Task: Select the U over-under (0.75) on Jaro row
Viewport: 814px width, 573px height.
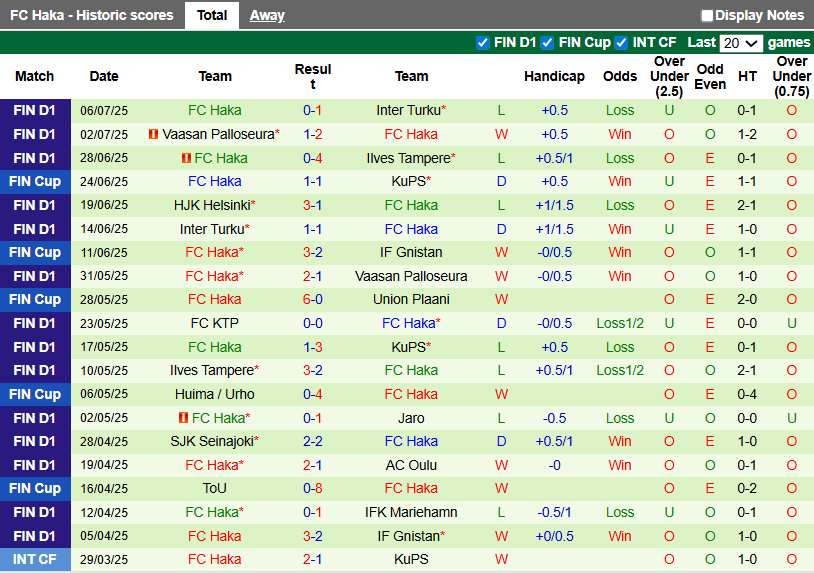Action: point(792,418)
